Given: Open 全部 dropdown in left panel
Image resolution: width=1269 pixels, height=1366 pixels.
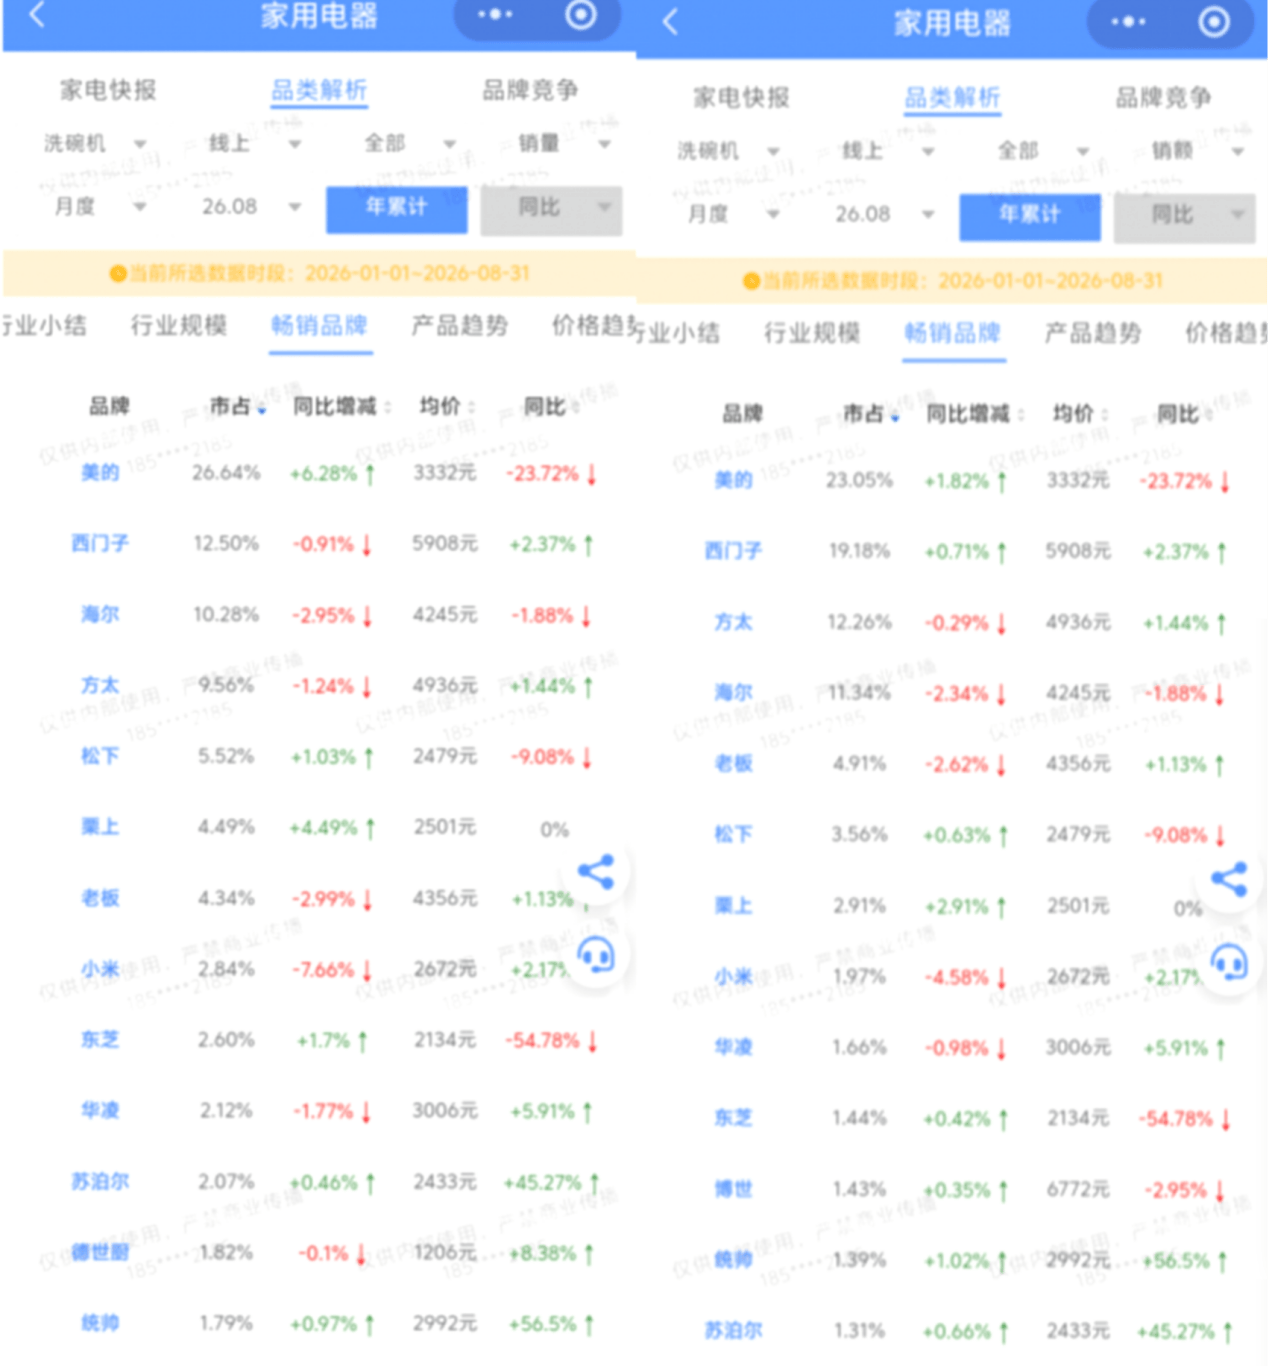Looking at the screenshot, I should (x=409, y=144).
